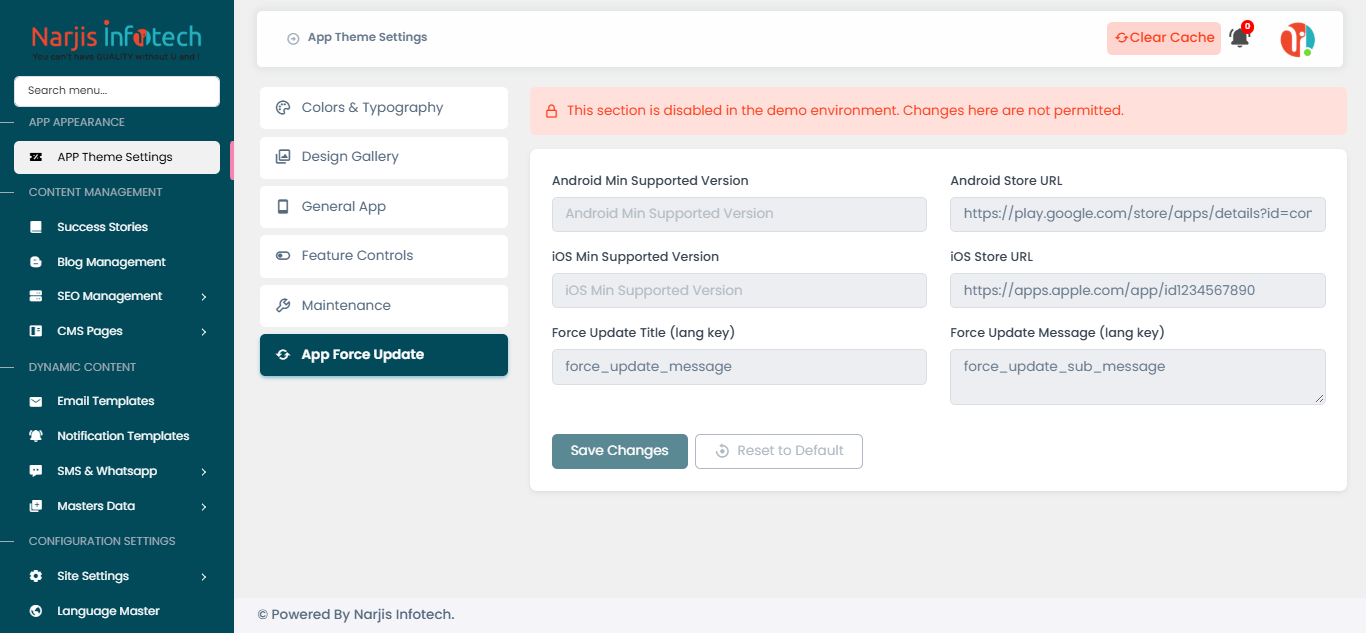The height and width of the screenshot is (633, 1366).
Task: Click the Save Changes button
Action: click(x=620, y=451)
